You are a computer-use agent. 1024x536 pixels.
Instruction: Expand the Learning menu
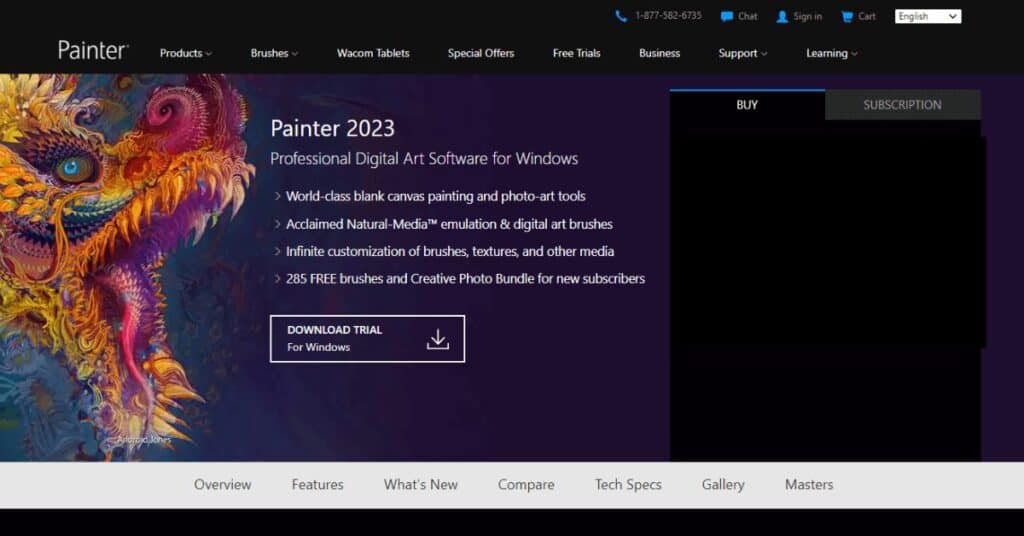pyautogui.click(x=831, y=54)
